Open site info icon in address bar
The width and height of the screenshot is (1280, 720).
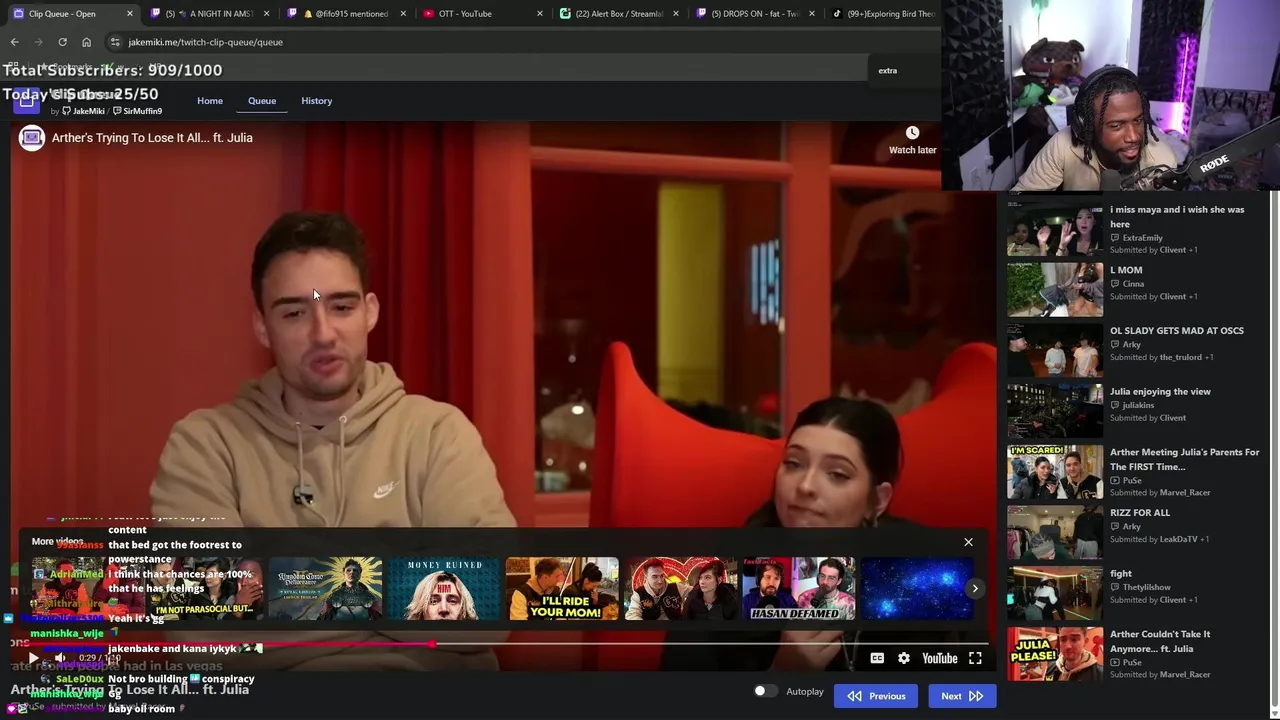(x=115, y=42)
